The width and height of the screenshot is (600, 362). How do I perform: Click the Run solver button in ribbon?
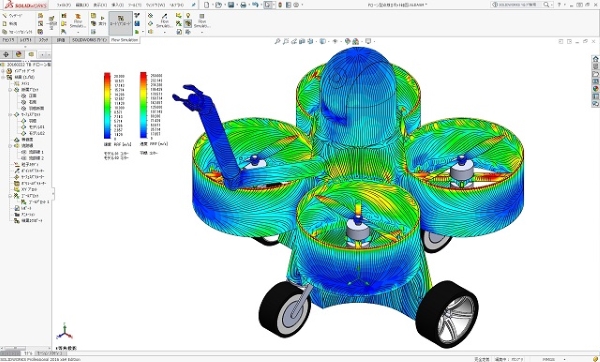pyautogui.click(x=102, y=21)
